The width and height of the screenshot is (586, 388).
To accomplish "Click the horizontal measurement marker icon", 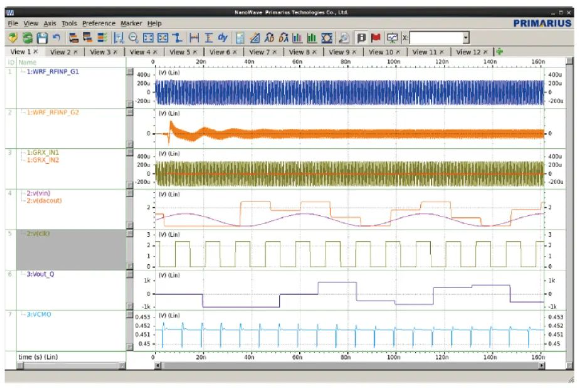I will [194, 37].
